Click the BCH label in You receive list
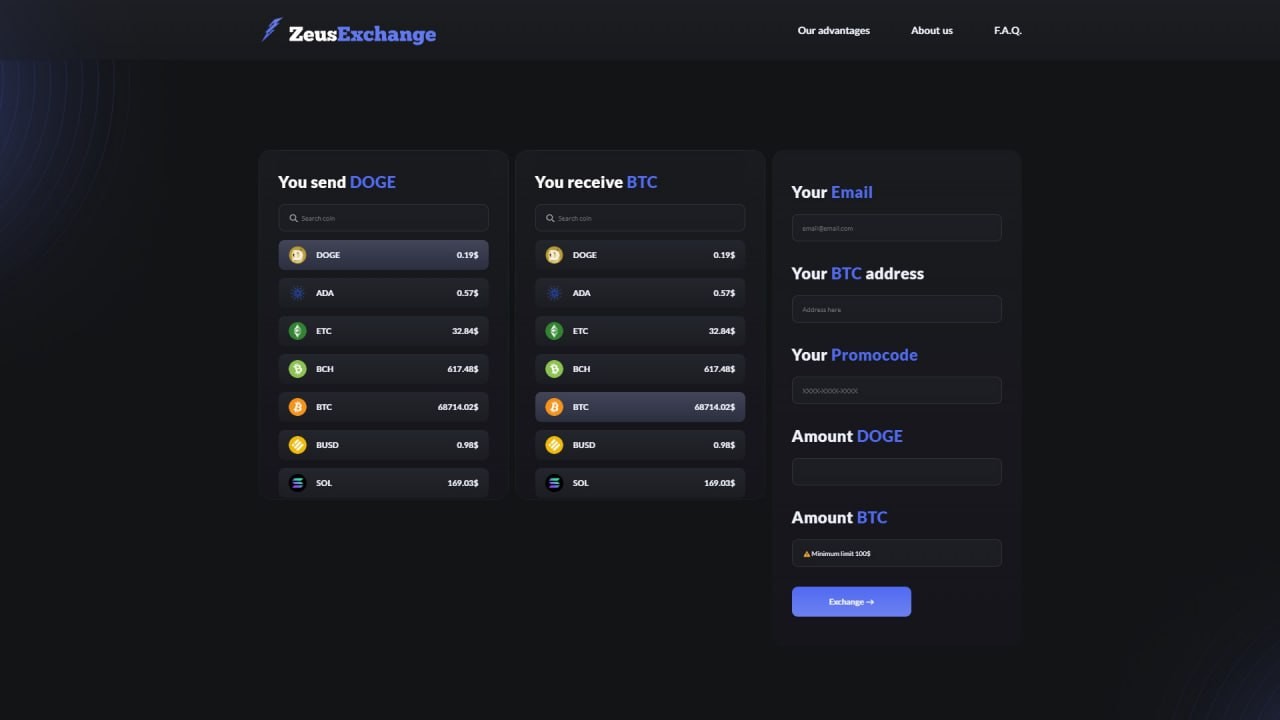This screenshot has height=720, width=1280. [582, 369]
